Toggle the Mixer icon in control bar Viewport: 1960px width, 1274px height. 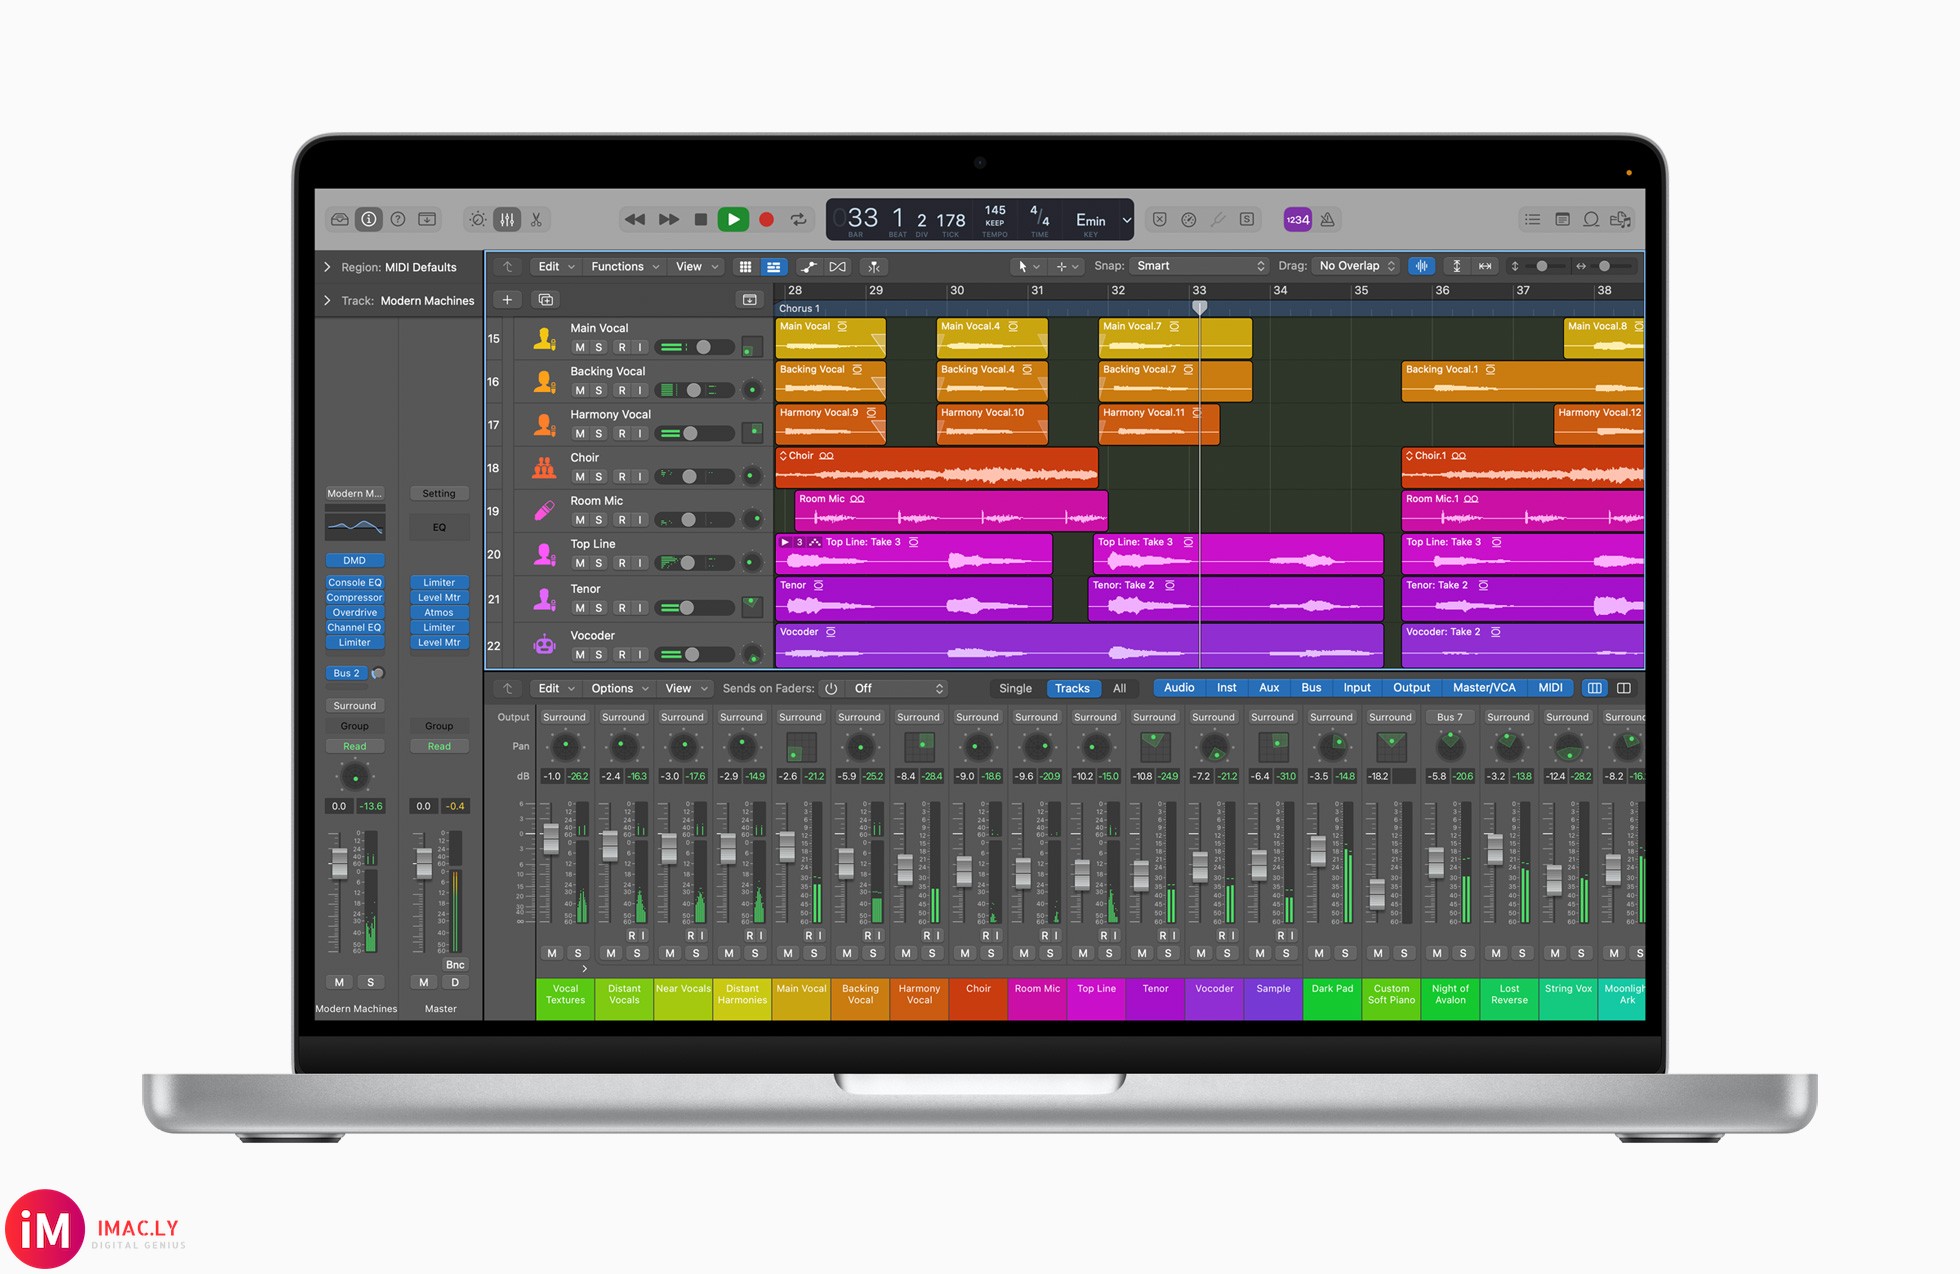[x=507, y=219]
